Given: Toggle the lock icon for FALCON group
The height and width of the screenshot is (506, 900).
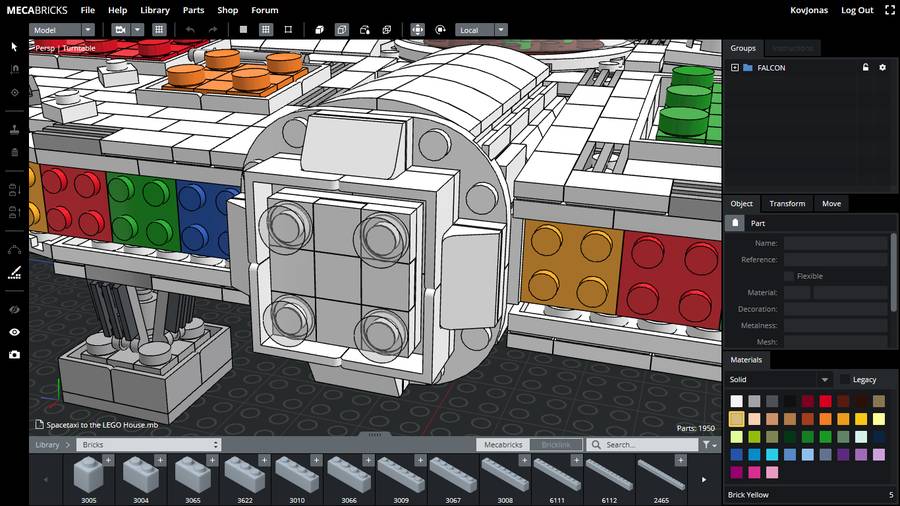Looking at the screenshot, I should click(x=866, y=68).
